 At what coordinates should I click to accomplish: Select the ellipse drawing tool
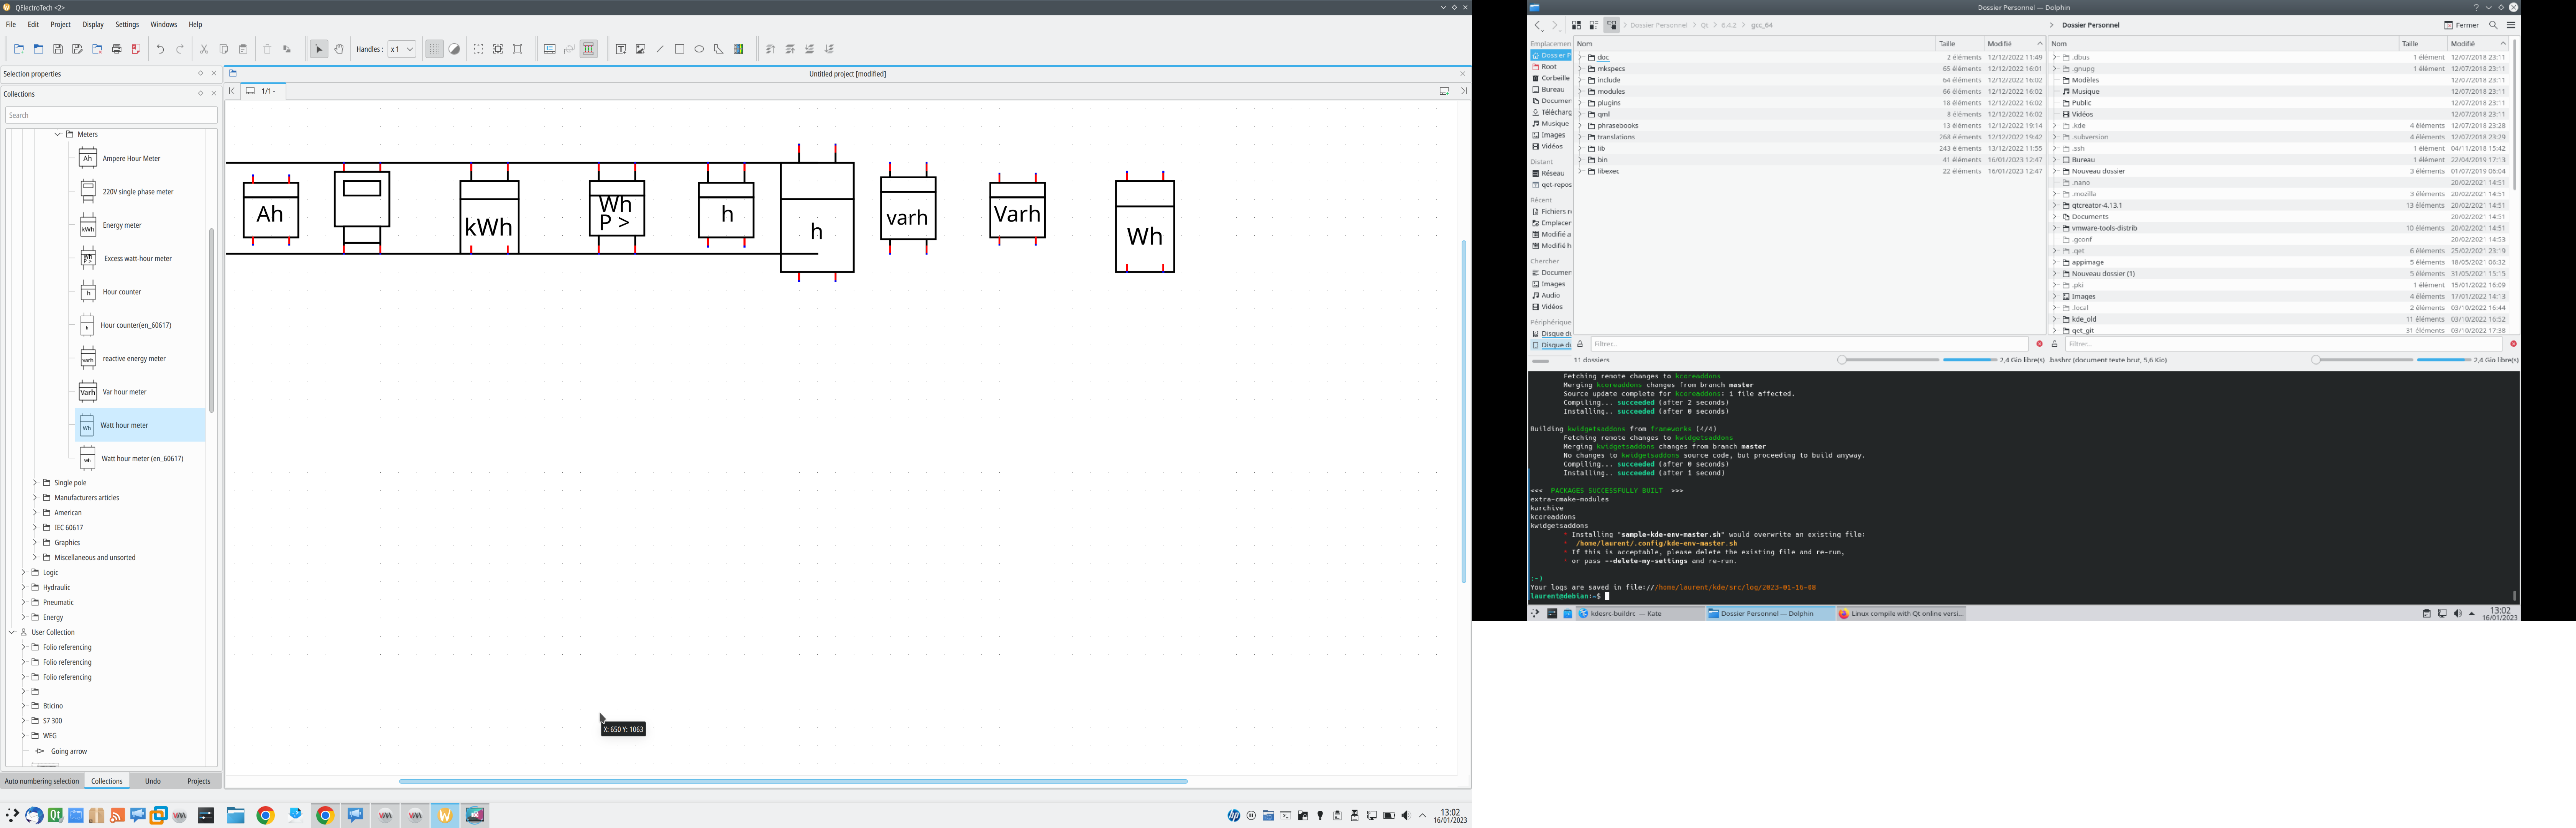click(699, 49)
